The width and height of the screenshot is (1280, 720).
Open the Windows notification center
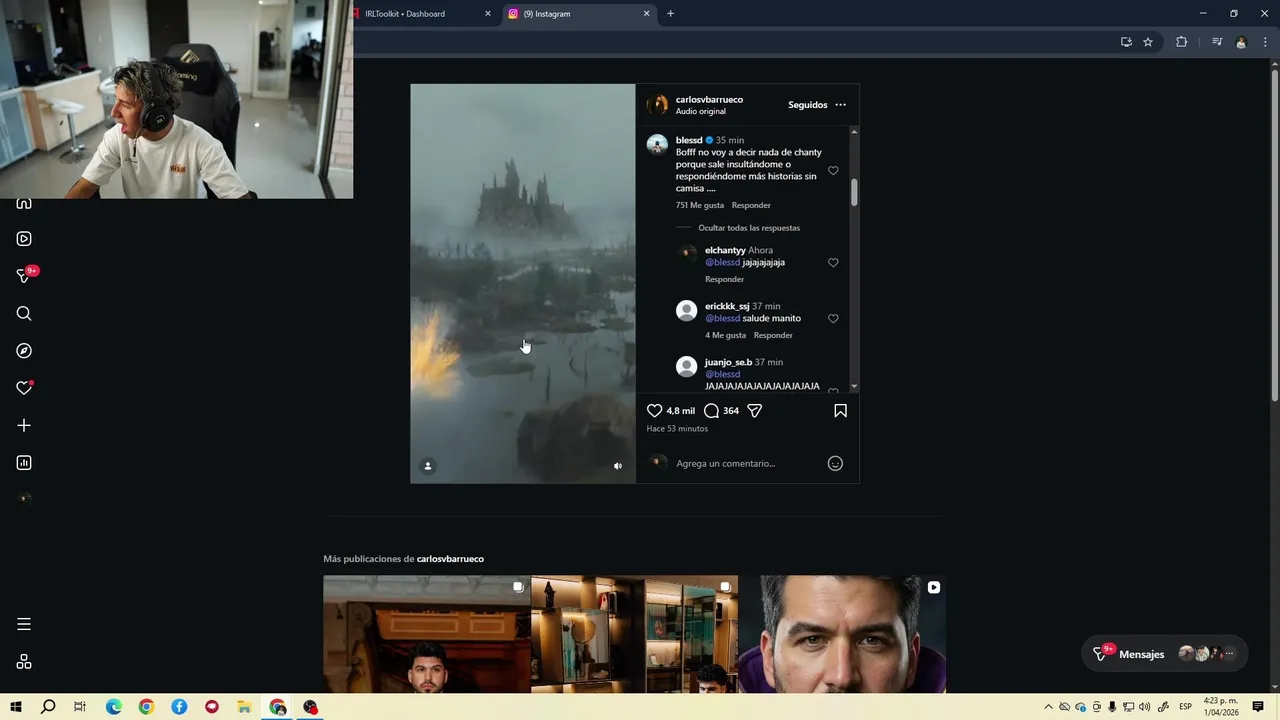coord(1258,707)
